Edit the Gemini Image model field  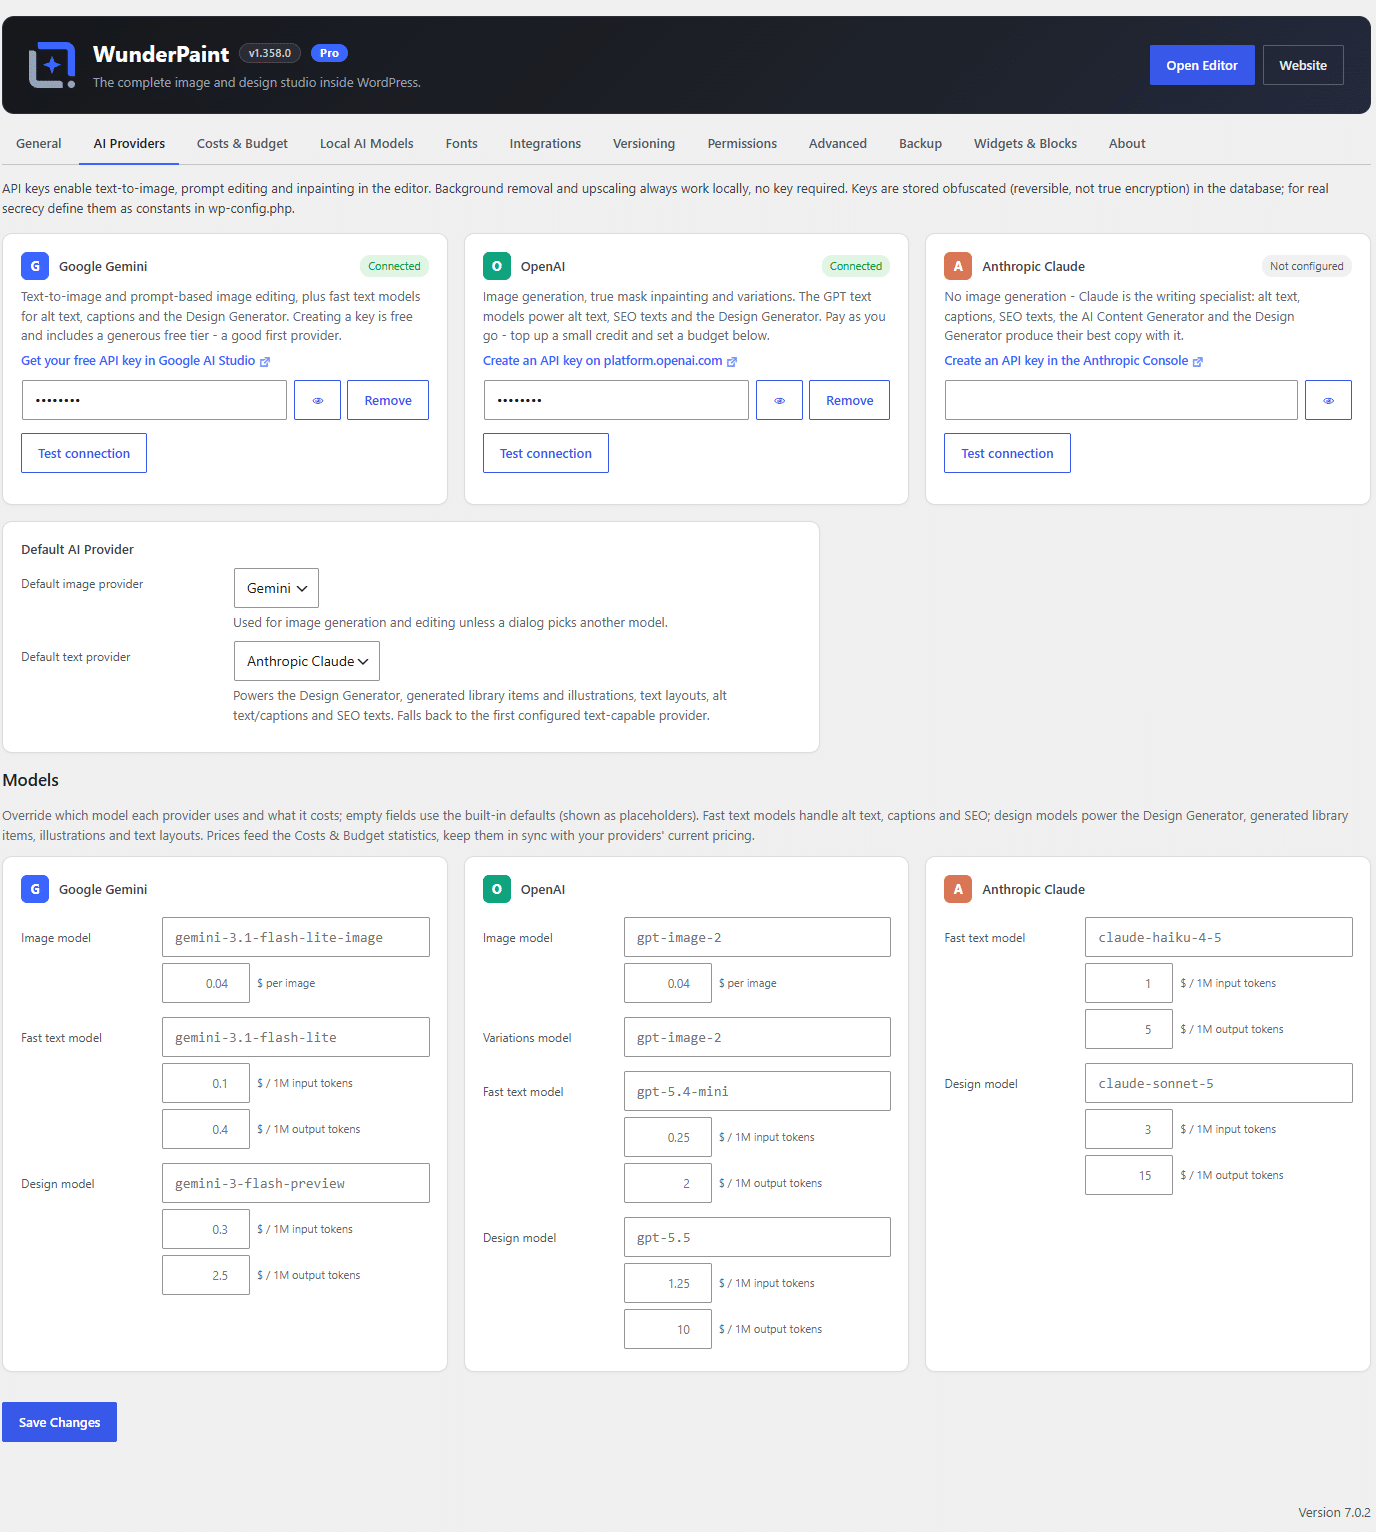pyautogui.click(x=296, y=937)
